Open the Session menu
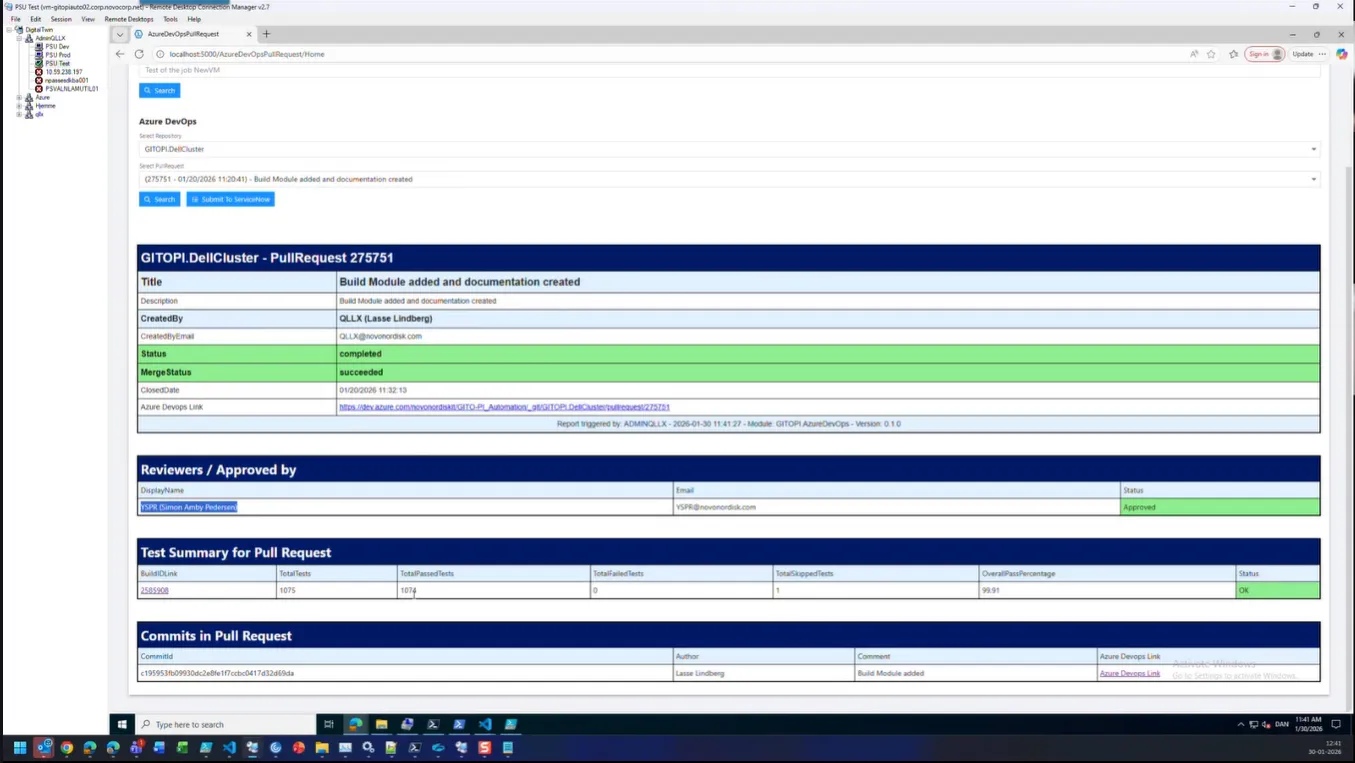Viewport: 1355px width, 763px height. click(61, 19)
